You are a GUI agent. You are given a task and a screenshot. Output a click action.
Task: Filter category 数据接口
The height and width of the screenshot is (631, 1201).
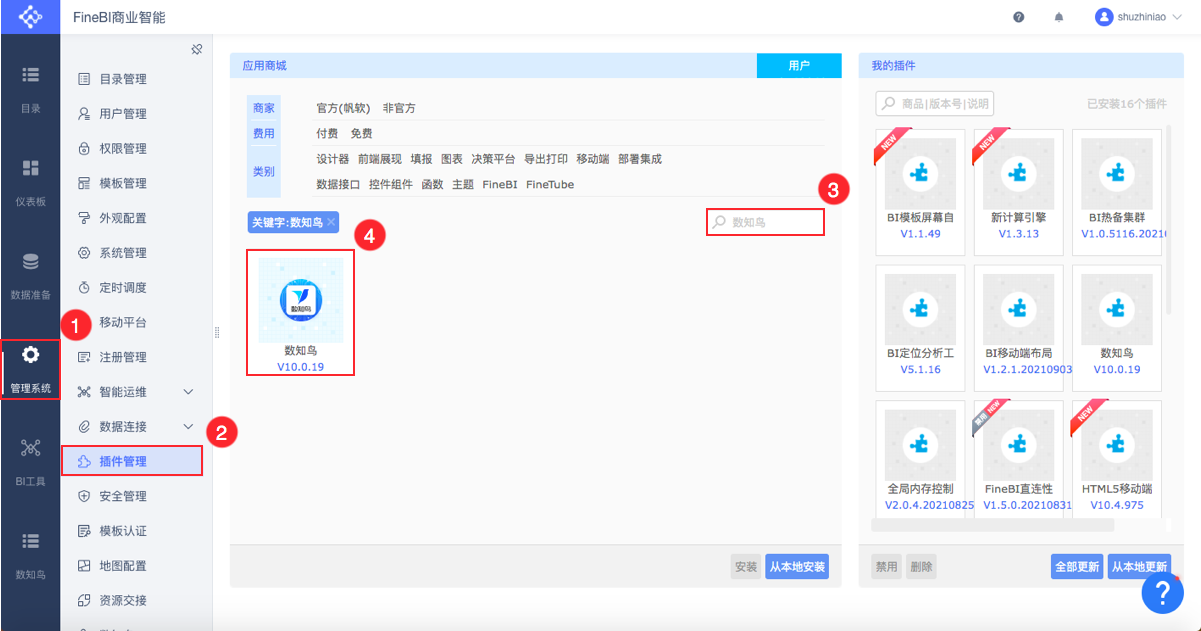(x=338, y=185)
